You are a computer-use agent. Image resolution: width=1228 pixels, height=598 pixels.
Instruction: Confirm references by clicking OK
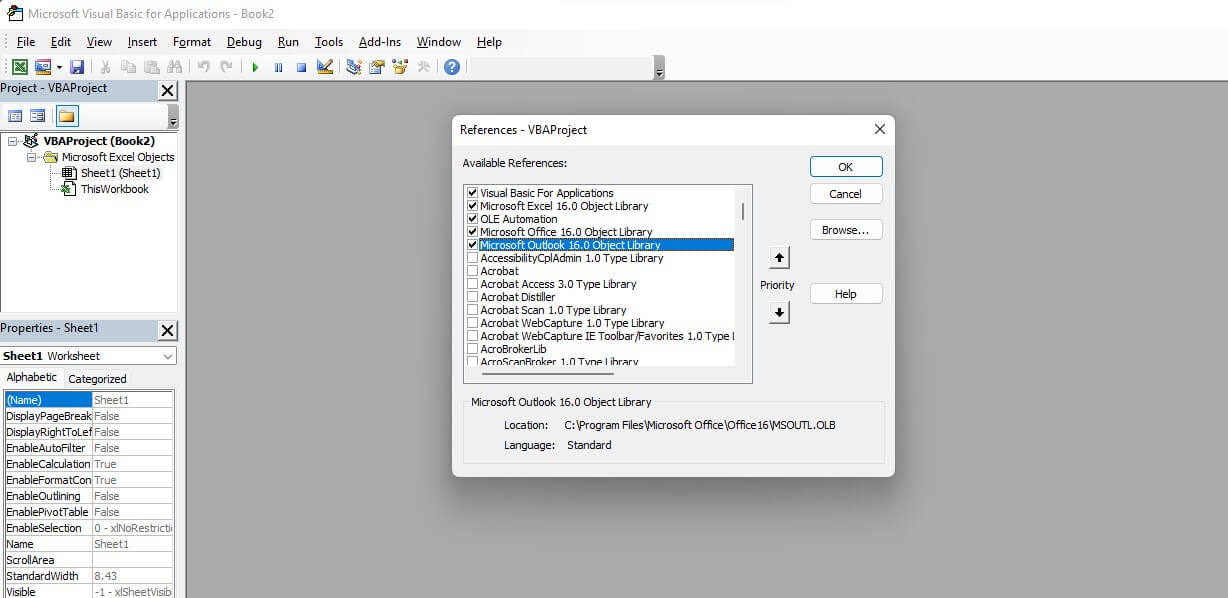(845, 166)
